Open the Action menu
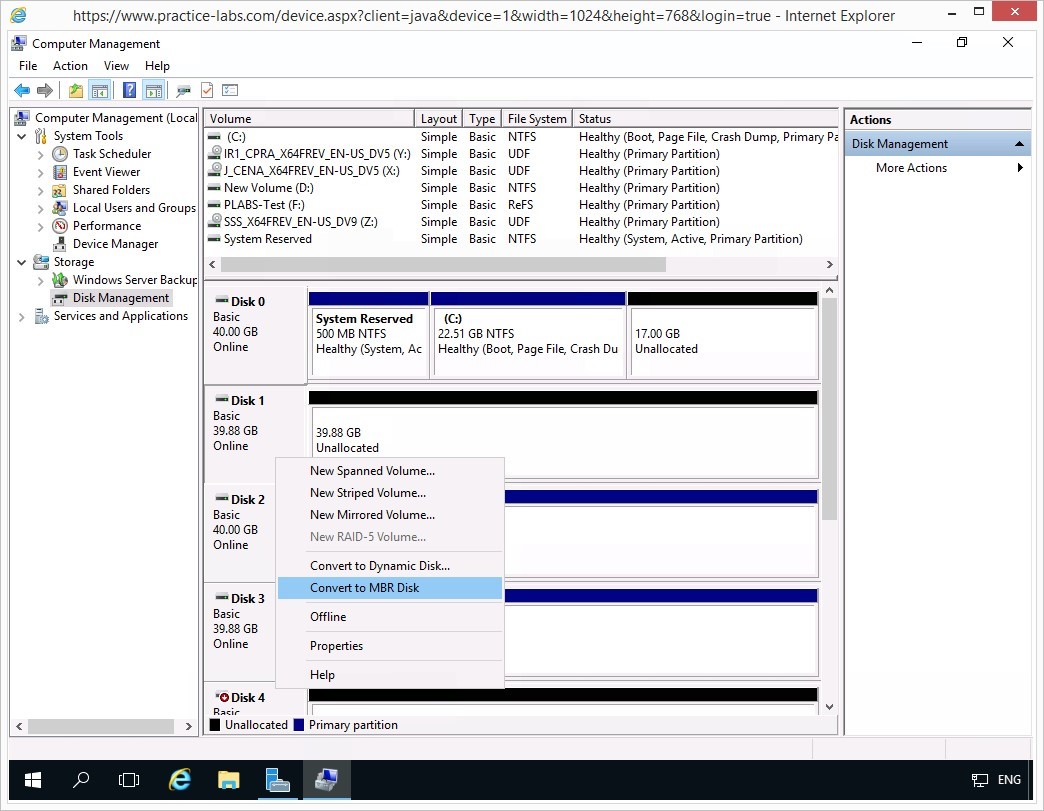The width and height of the screenshot is (1044, 811). point(70,66)
